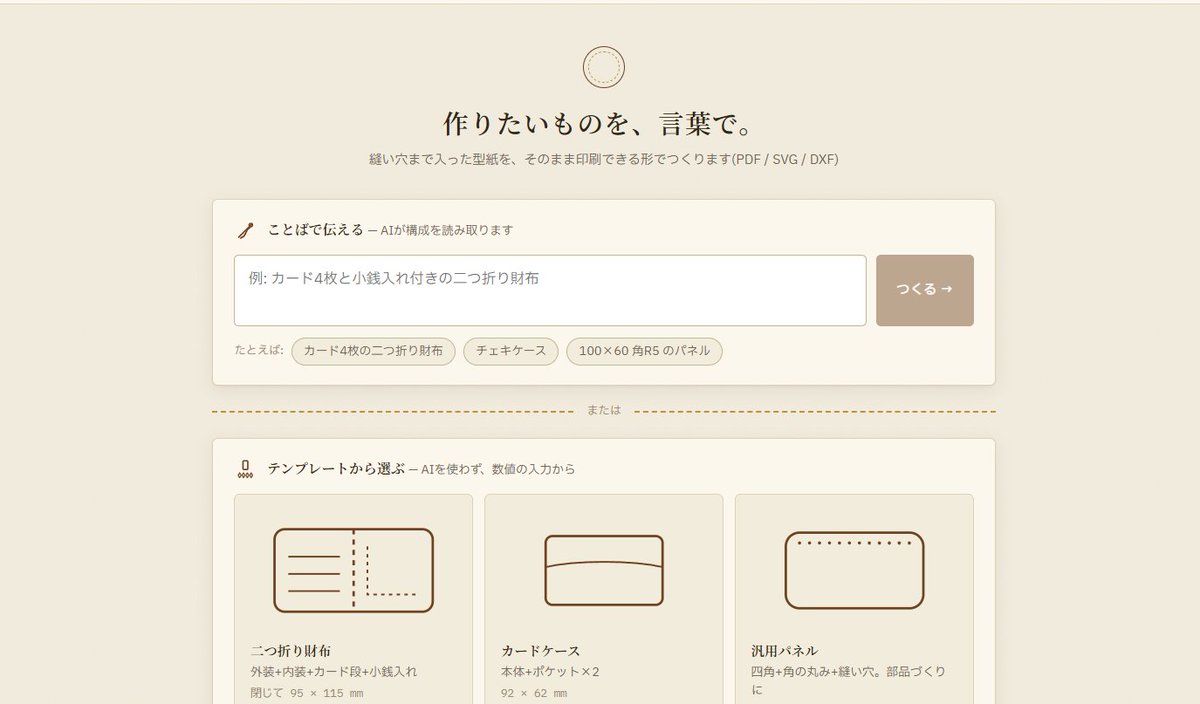This screenshot has width=1200, height=704.
Task: Click the size text 92 × 62 mm
Action: point(534,693)
